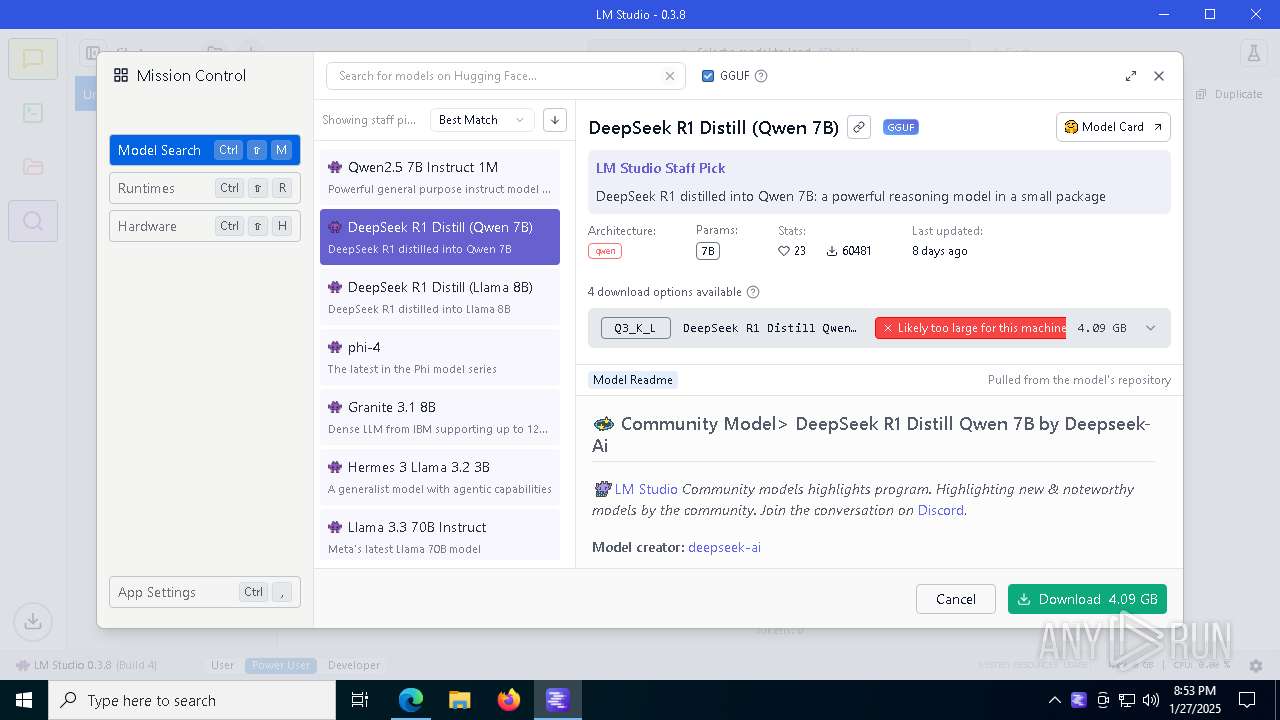Select DeepSeek R1 Distill (Qwen 7B) item
Viewport: 1280px width, 720px height.
coord(440,237)
